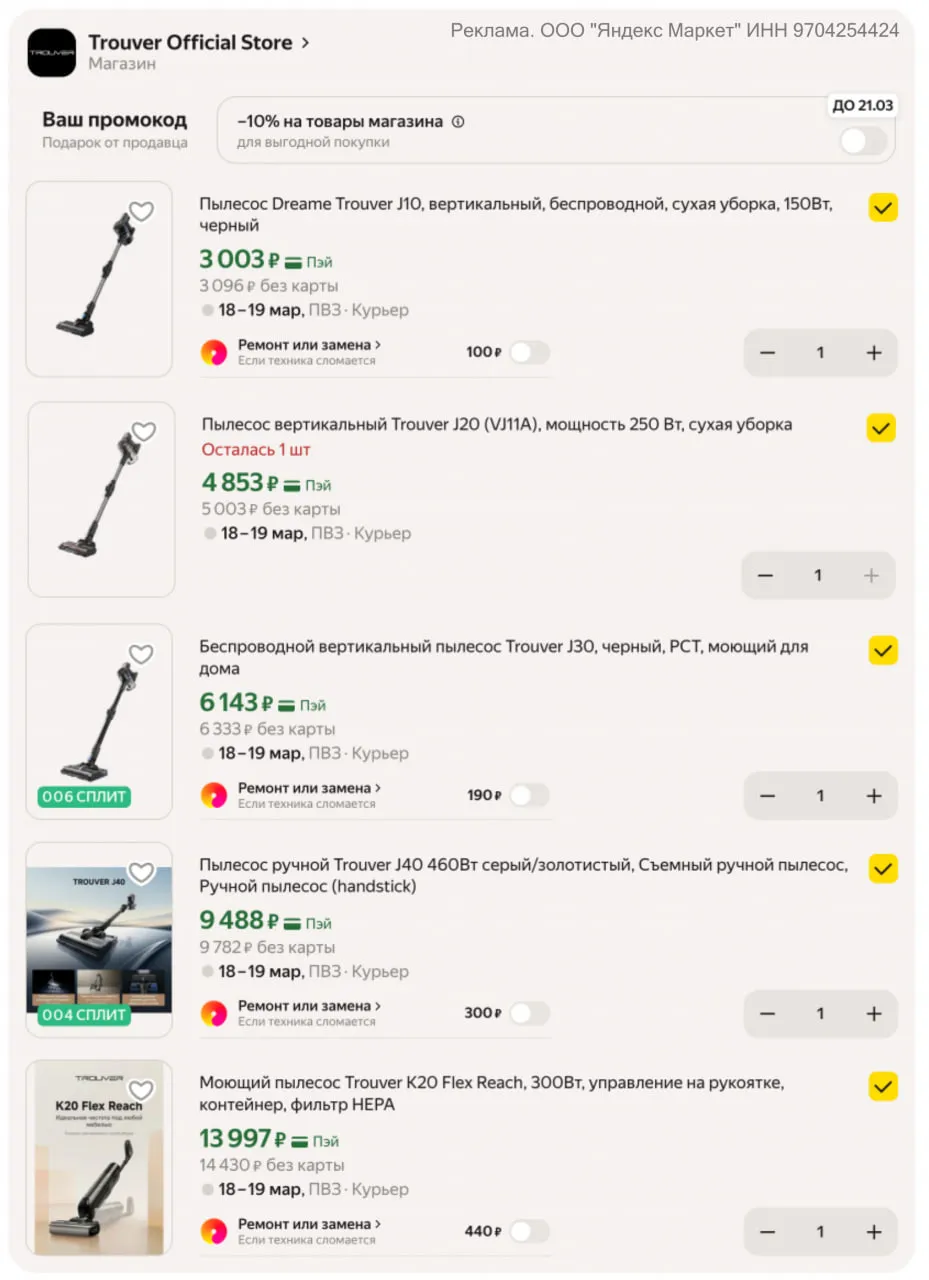View Trouver J40 product thumbnail

99,940
